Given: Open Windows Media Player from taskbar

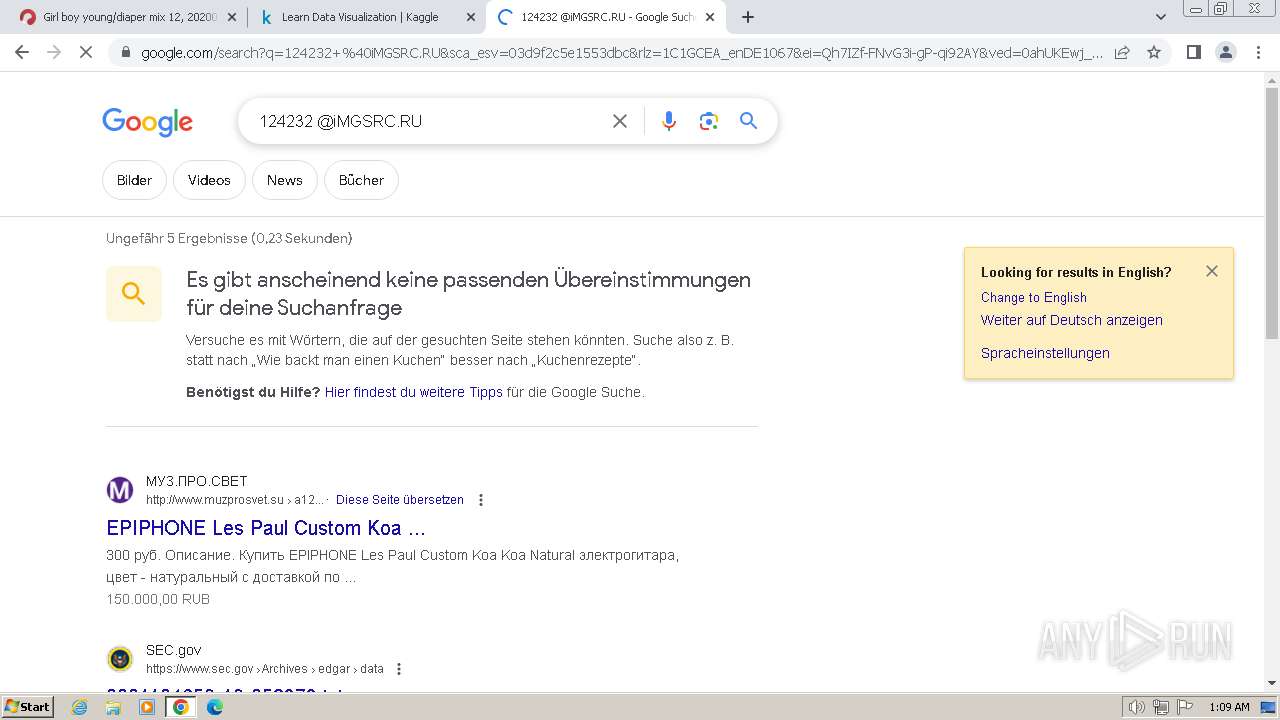Looking at the screenshot, I should coord(147,707).
